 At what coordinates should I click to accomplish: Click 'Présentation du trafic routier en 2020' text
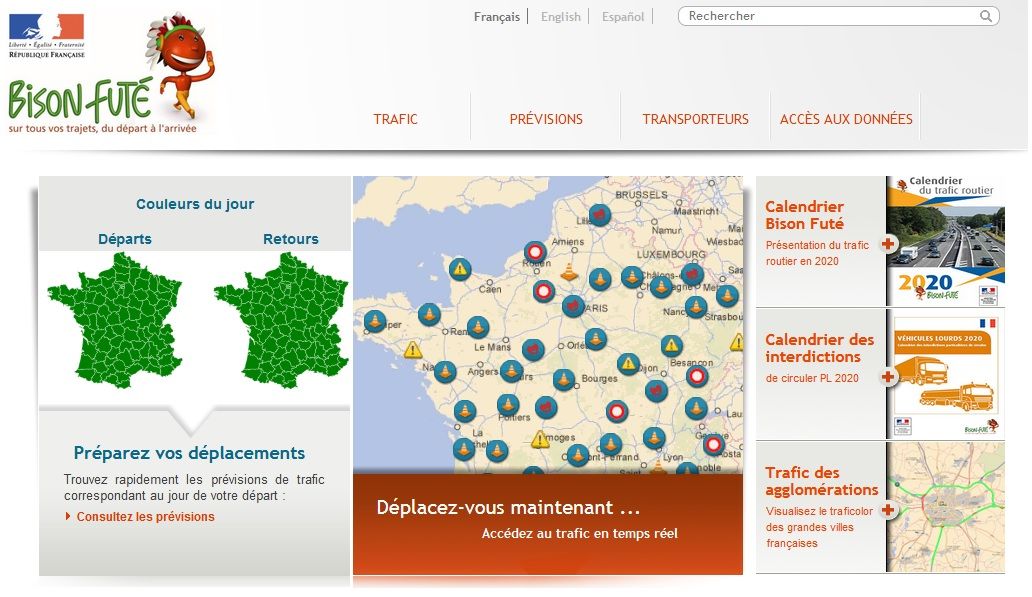coord(817,253)
